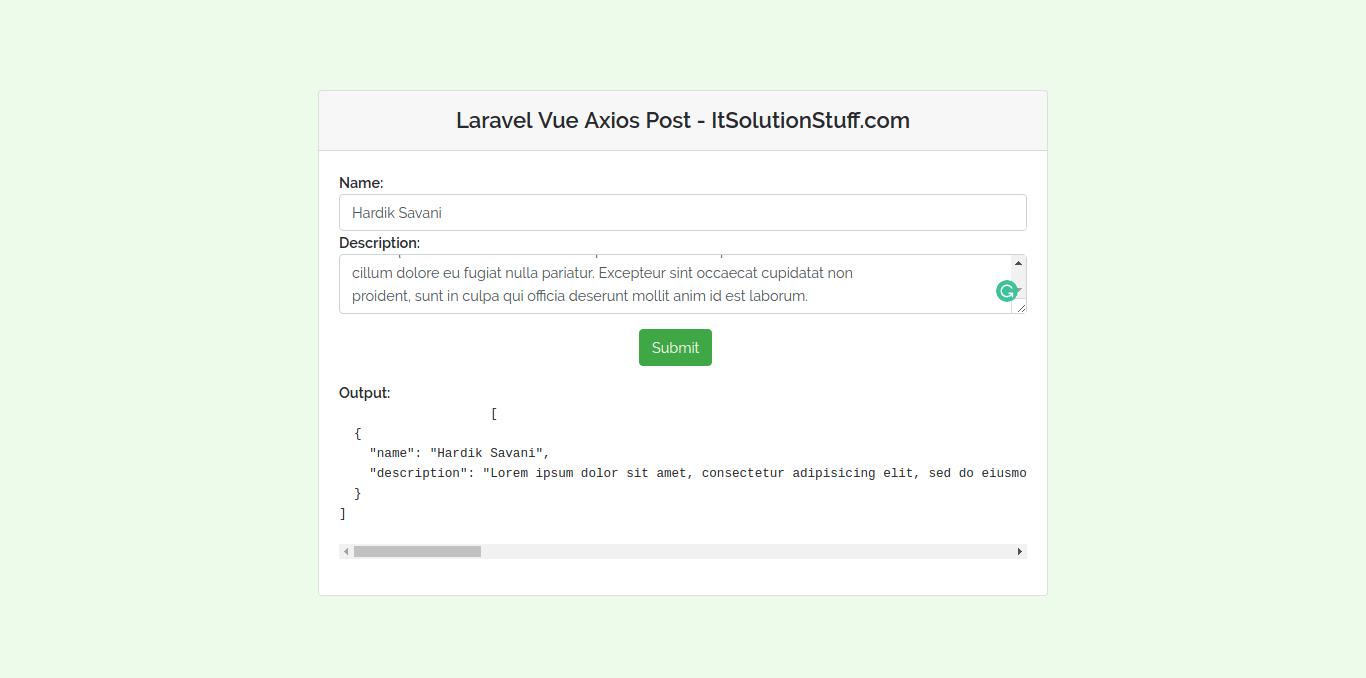Open Grammarly suggestions for the description text
This screenshot has width=1366, height=678.
[1007, 290]
